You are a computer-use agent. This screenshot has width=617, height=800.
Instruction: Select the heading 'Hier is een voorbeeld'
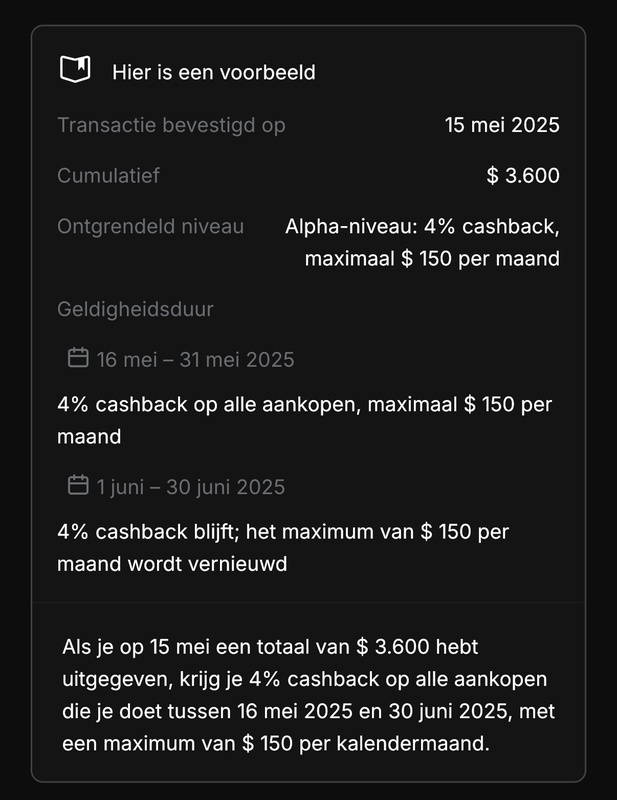pyautogui.click(x=200, y=71)
